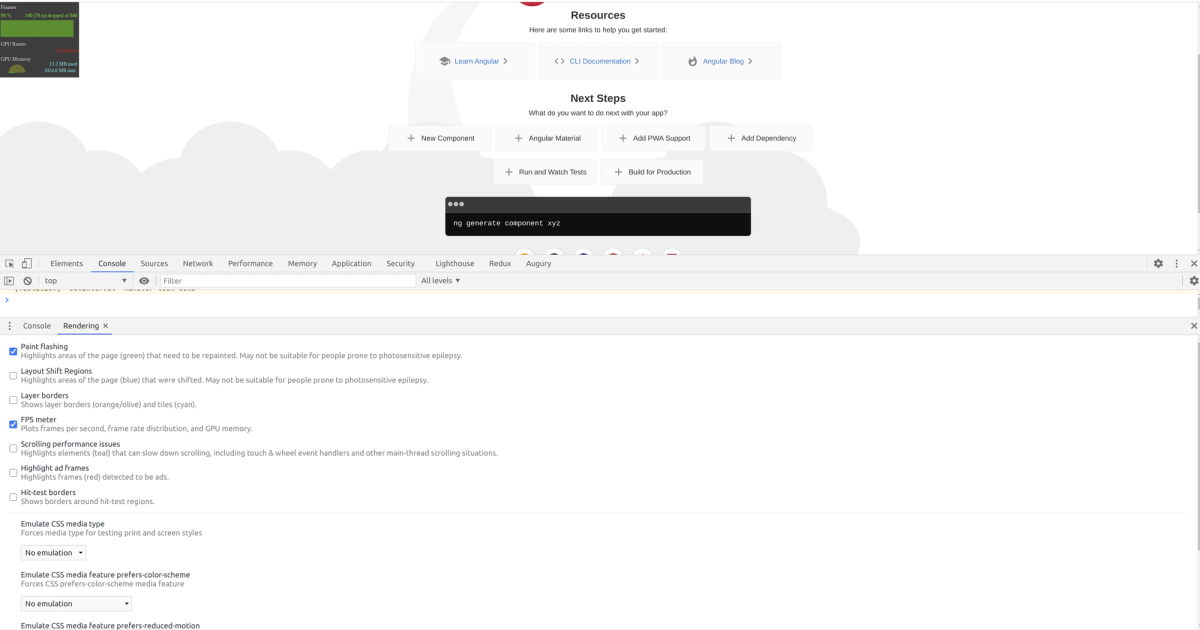
Task: Click the Build for Production label
Action: coord(660,172)
